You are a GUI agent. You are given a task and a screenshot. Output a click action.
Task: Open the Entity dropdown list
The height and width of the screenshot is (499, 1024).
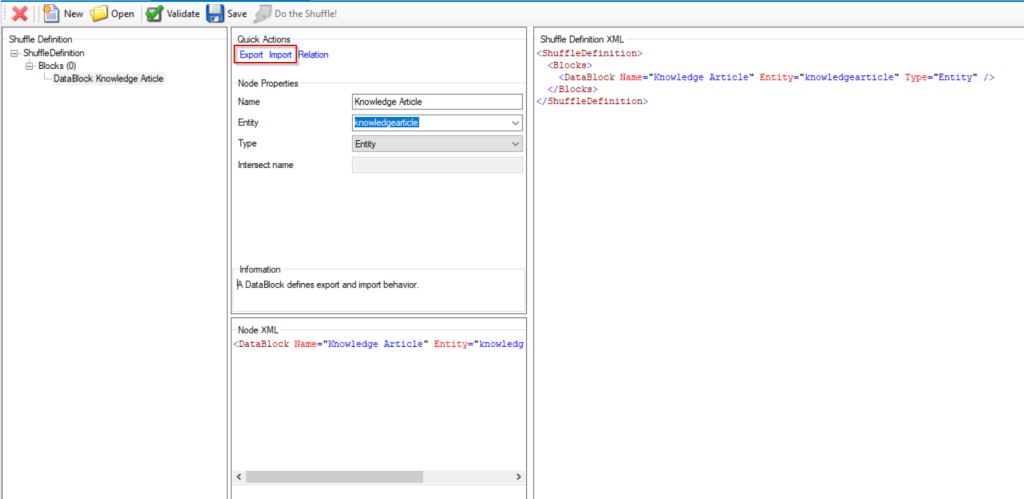click(515, 123)
